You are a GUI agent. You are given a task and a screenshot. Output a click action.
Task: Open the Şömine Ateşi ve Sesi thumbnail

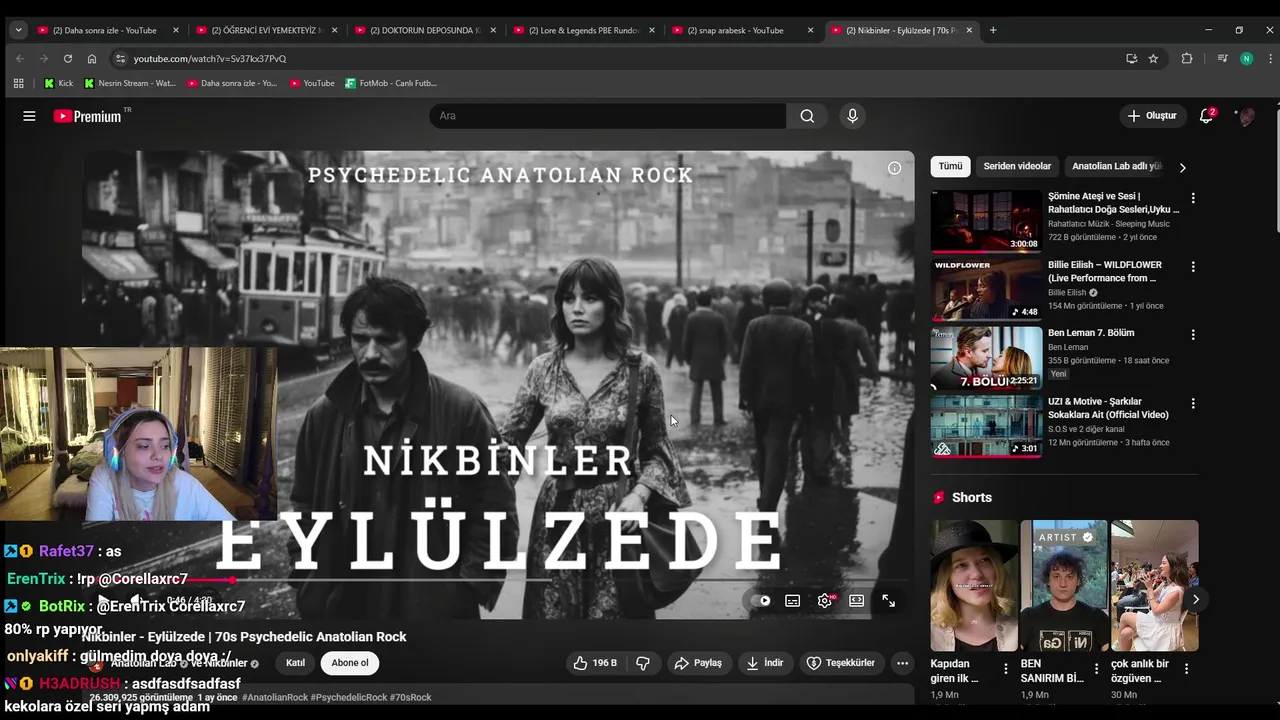(x=986, y=221)
